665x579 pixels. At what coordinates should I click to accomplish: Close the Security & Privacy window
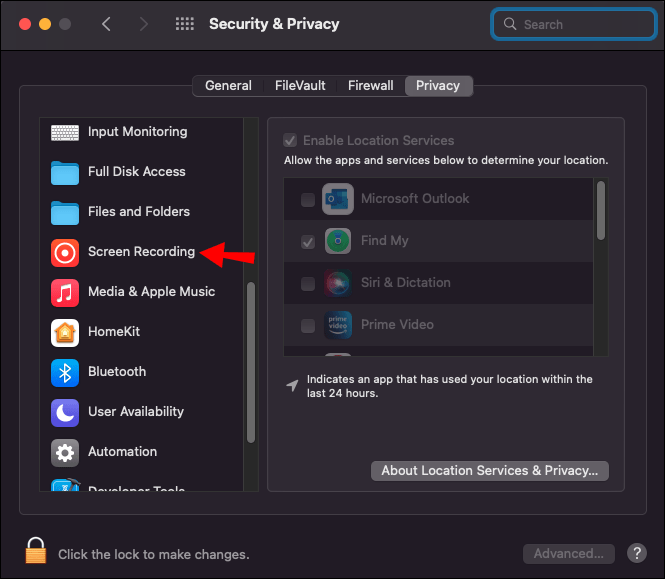click(x=25, y=24)
